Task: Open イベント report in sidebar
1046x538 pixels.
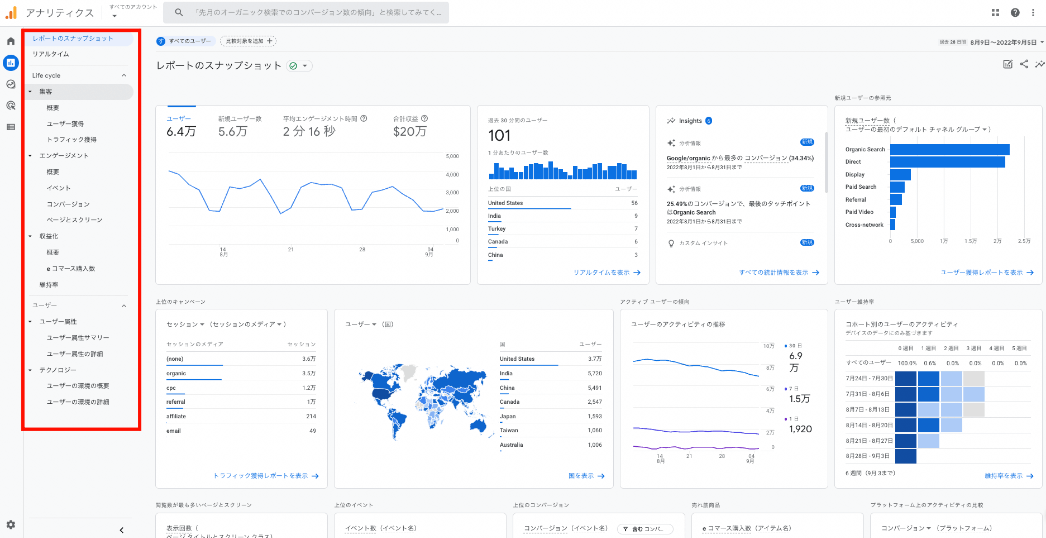Action: pos(59,188)
